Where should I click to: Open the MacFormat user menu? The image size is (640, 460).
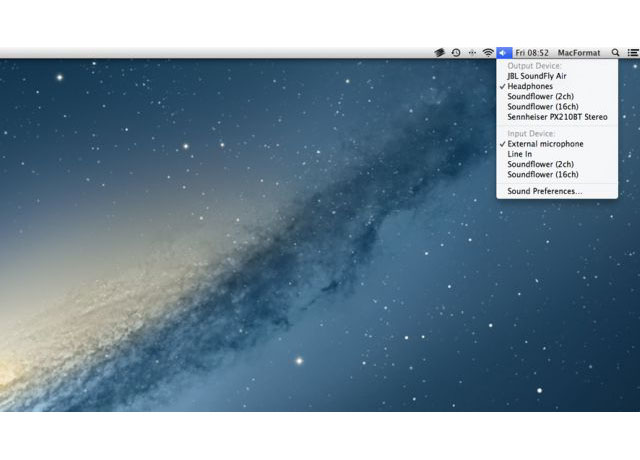tap(579, 53)
